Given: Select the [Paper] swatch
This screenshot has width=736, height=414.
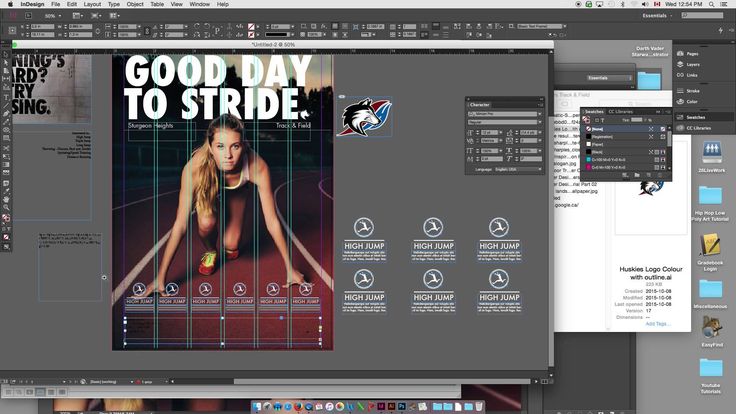Looking at the screenshot, I should 625,144.
